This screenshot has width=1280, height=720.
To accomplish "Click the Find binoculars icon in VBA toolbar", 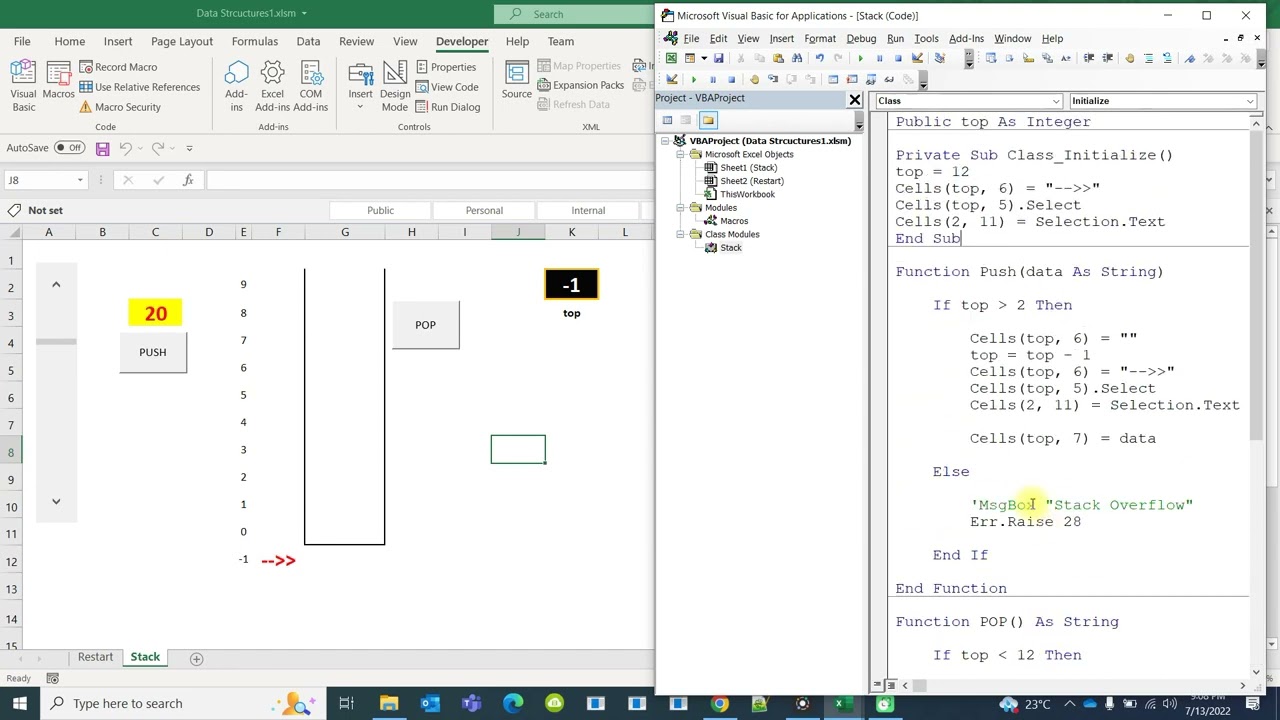I will click(x=797, y=58).
